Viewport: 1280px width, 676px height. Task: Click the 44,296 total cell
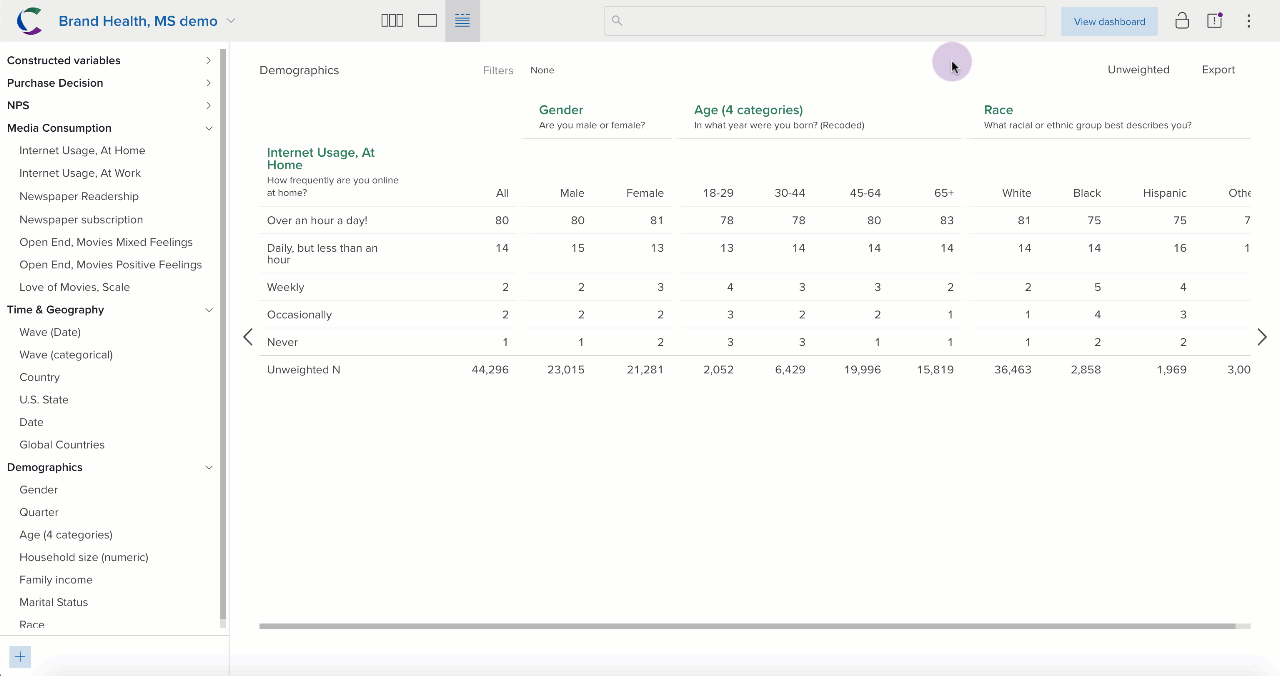pyautogui.click(x=490, y=370)
